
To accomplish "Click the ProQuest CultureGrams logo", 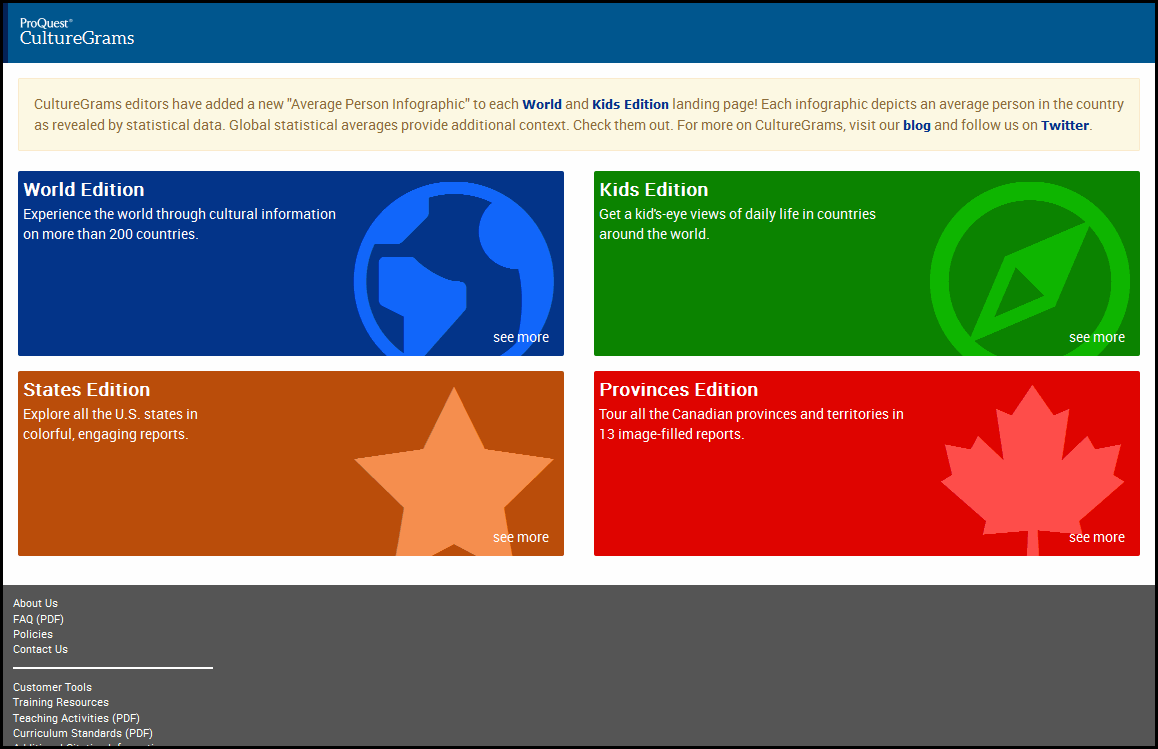I will 77,33.
